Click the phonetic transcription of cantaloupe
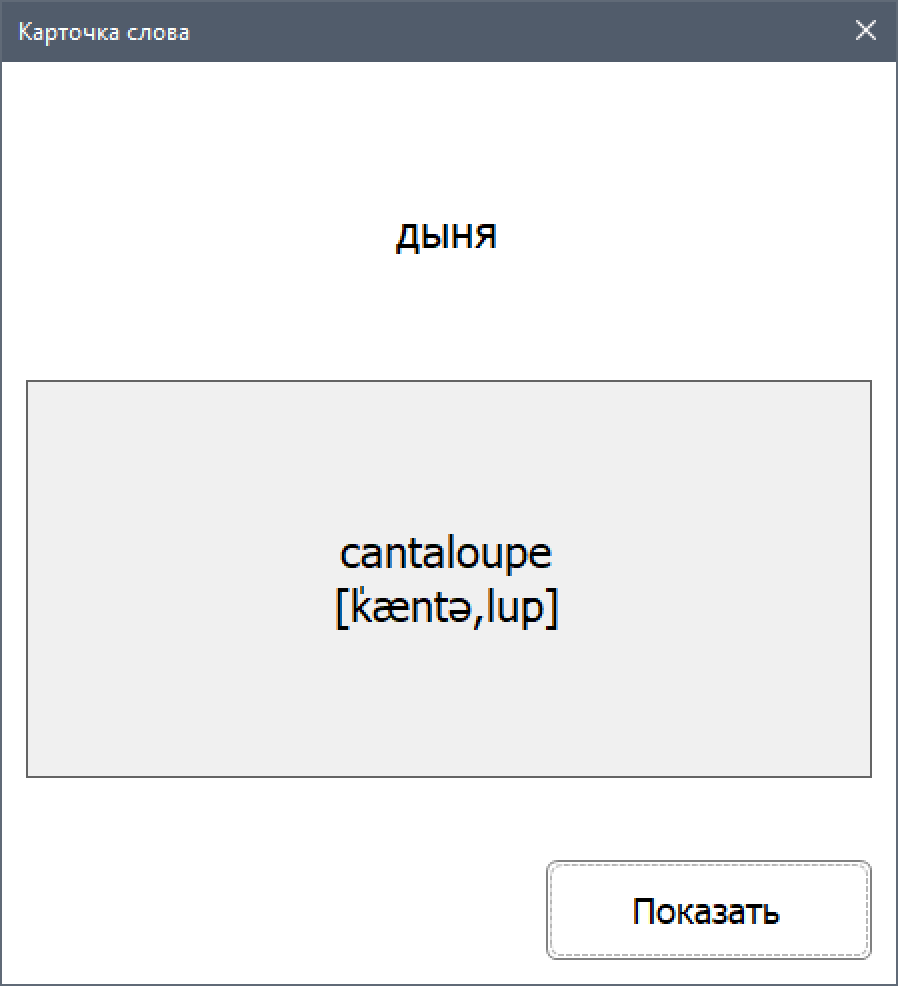The image size is (898, 986). [x=446, y=608]
